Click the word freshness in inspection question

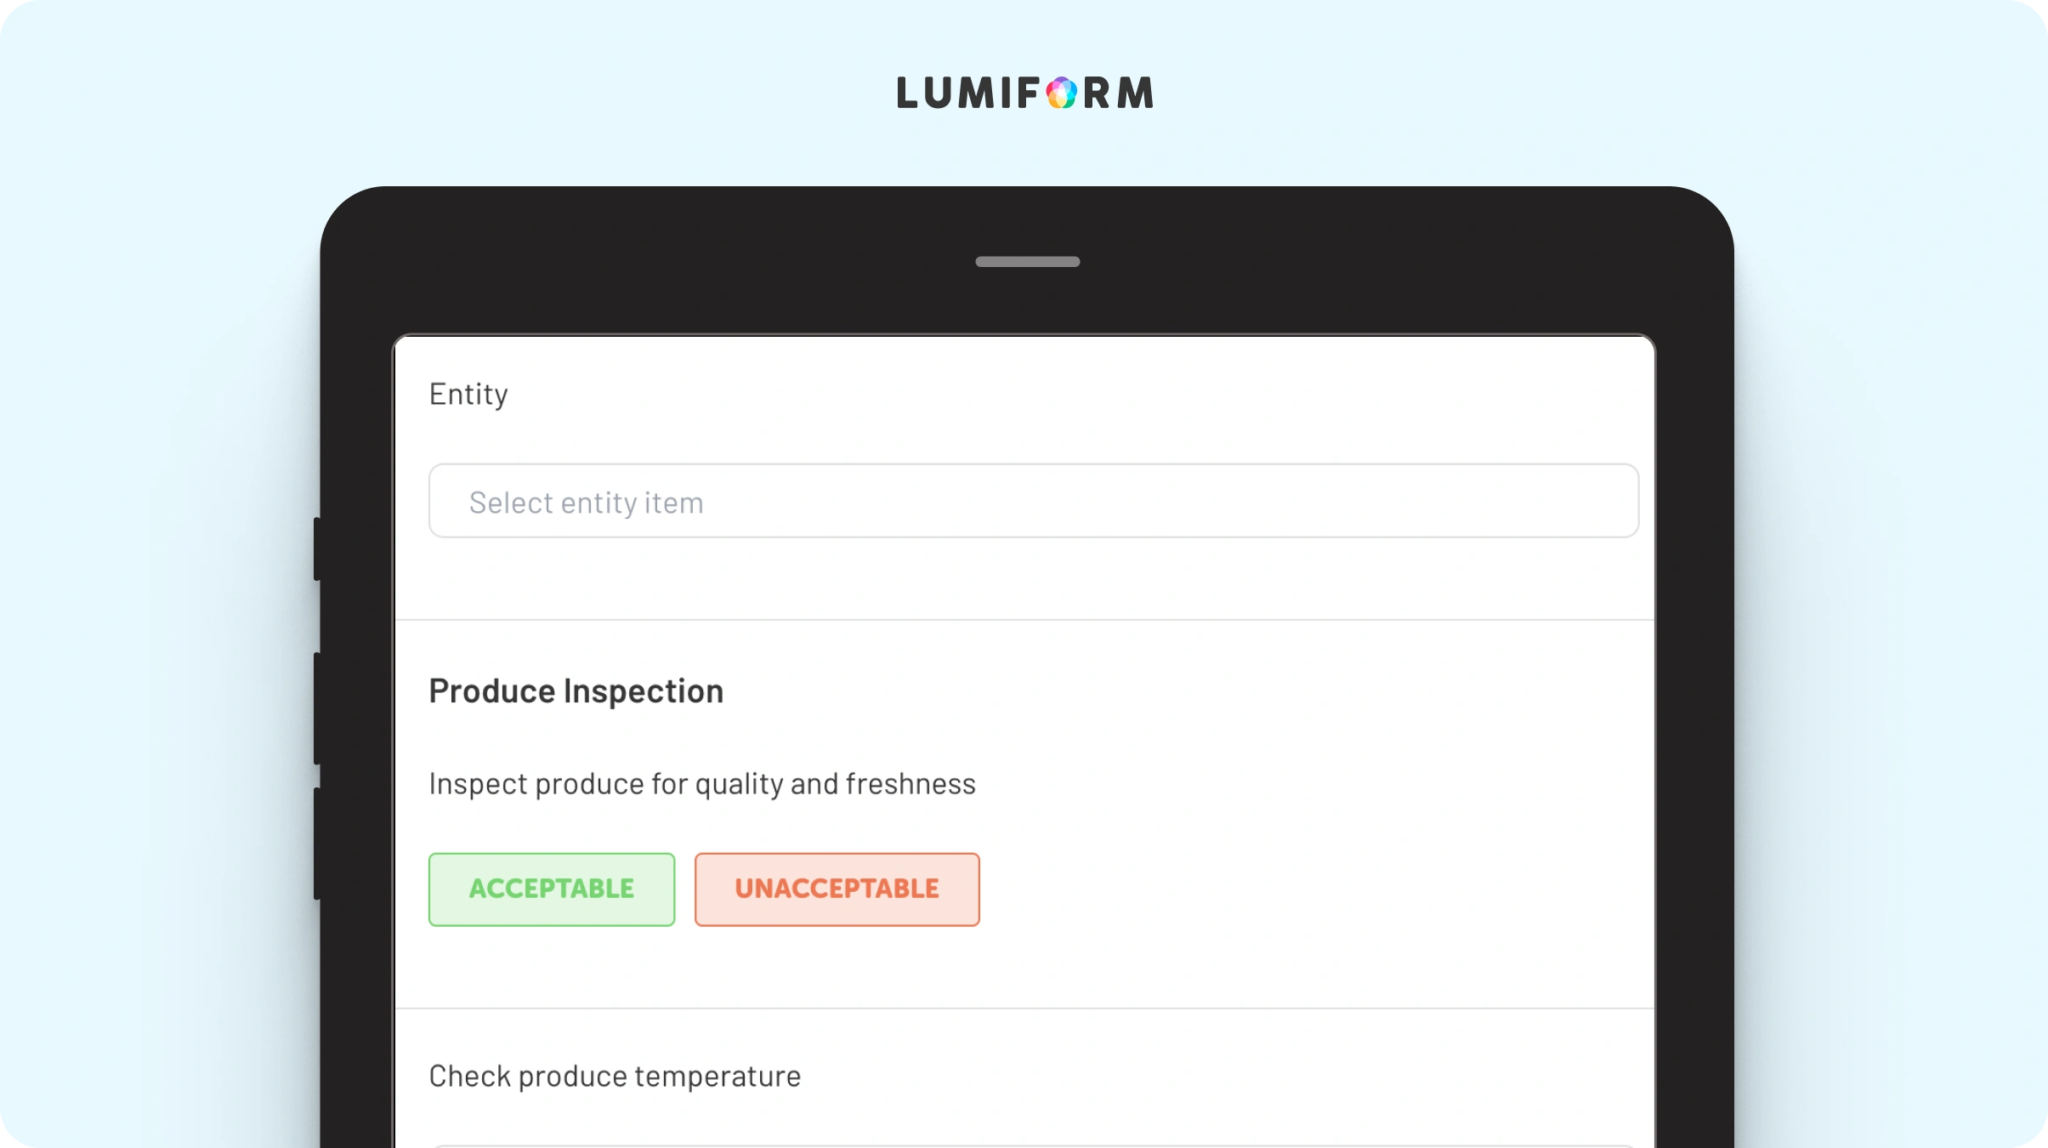click(910, 784)
